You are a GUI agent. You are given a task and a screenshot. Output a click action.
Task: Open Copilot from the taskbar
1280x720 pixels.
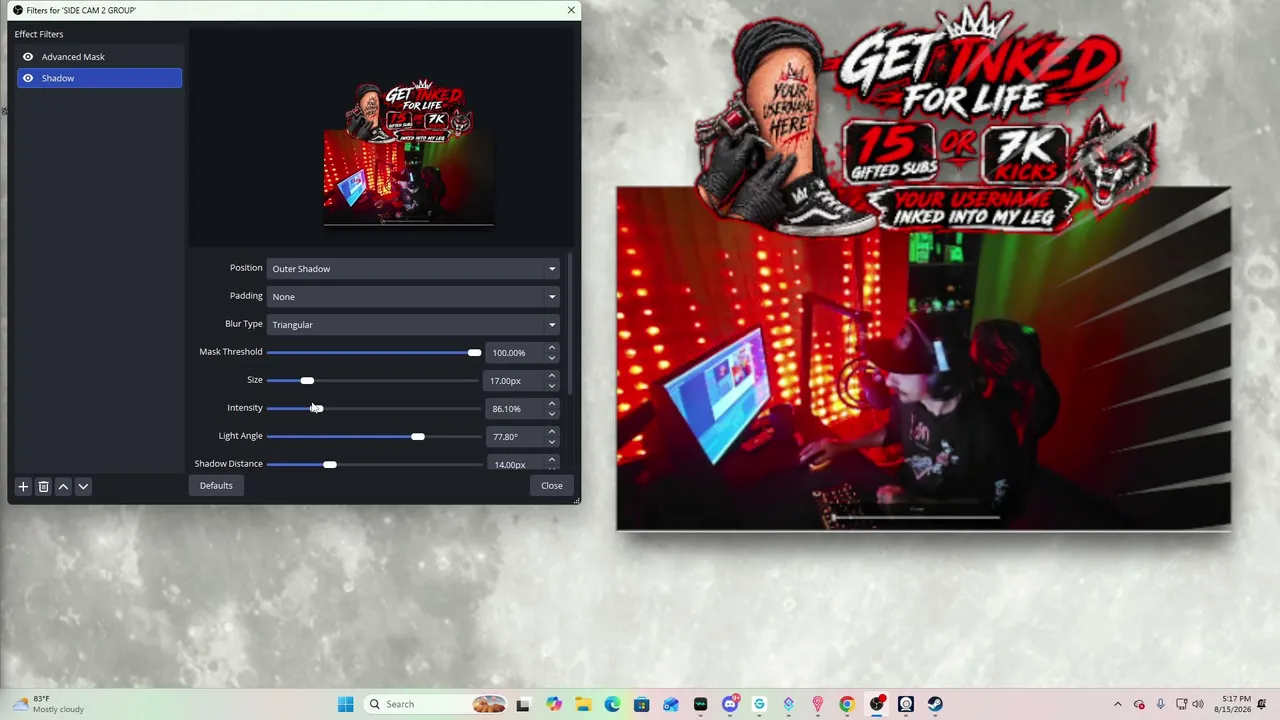click(x=554, y=704)
